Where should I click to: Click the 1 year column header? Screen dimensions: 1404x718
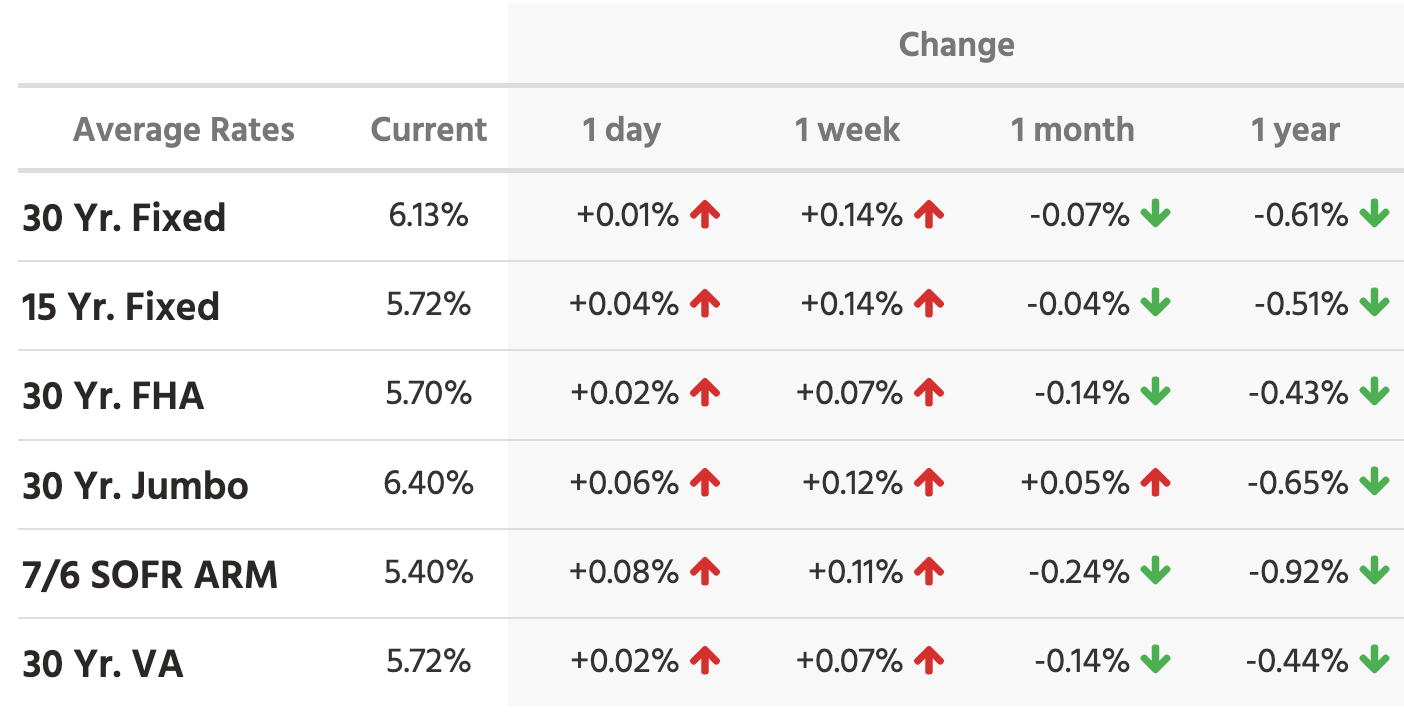(1295, 130)
